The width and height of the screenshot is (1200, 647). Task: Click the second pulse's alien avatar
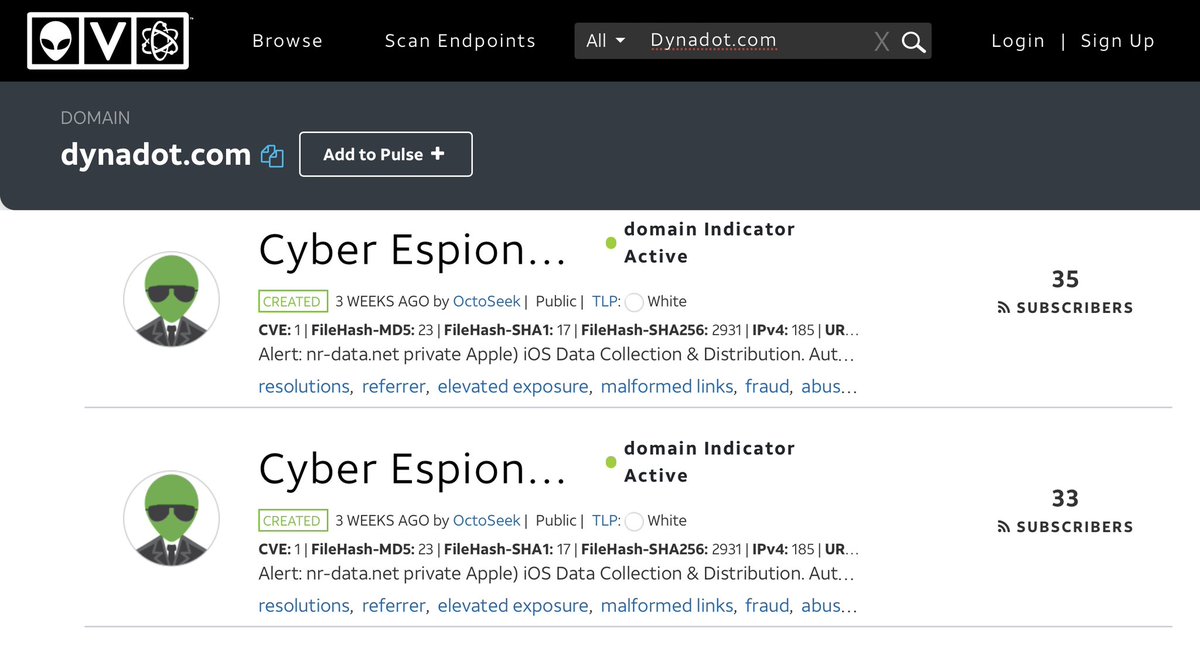[x=171, y=519]
